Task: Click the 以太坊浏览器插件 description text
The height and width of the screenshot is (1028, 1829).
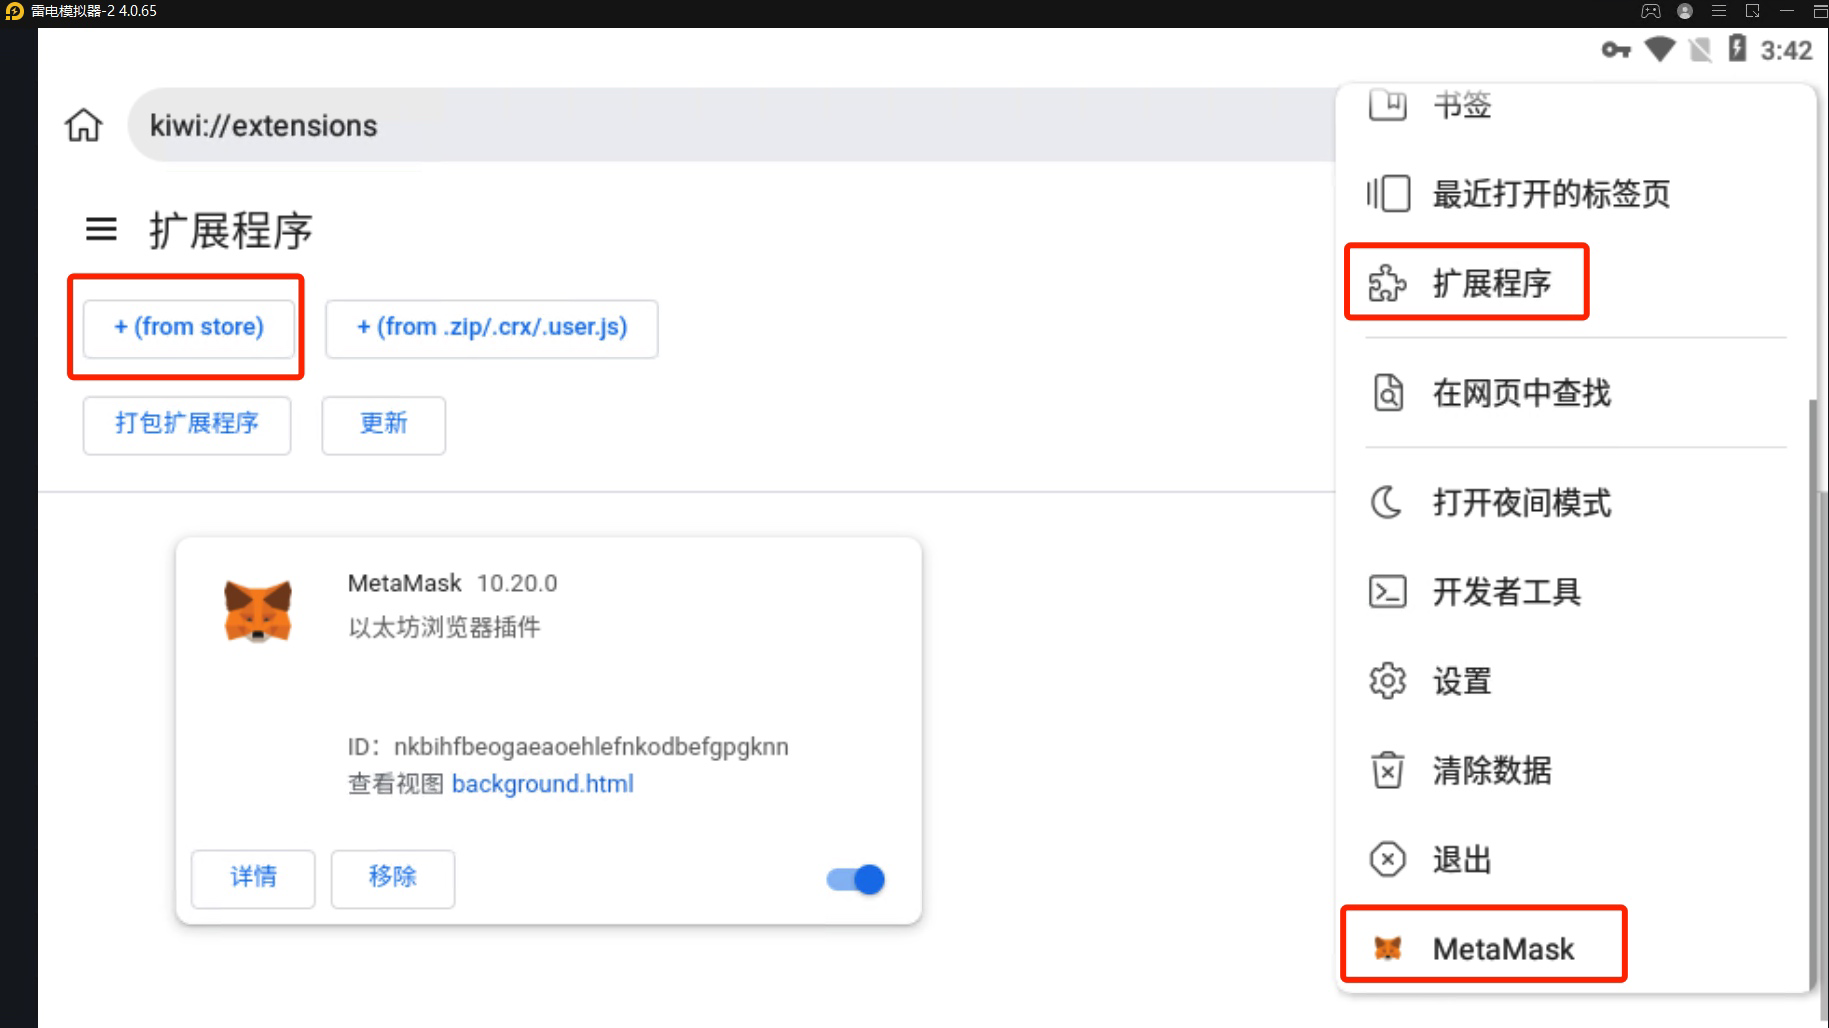Action: click(444, 627)
